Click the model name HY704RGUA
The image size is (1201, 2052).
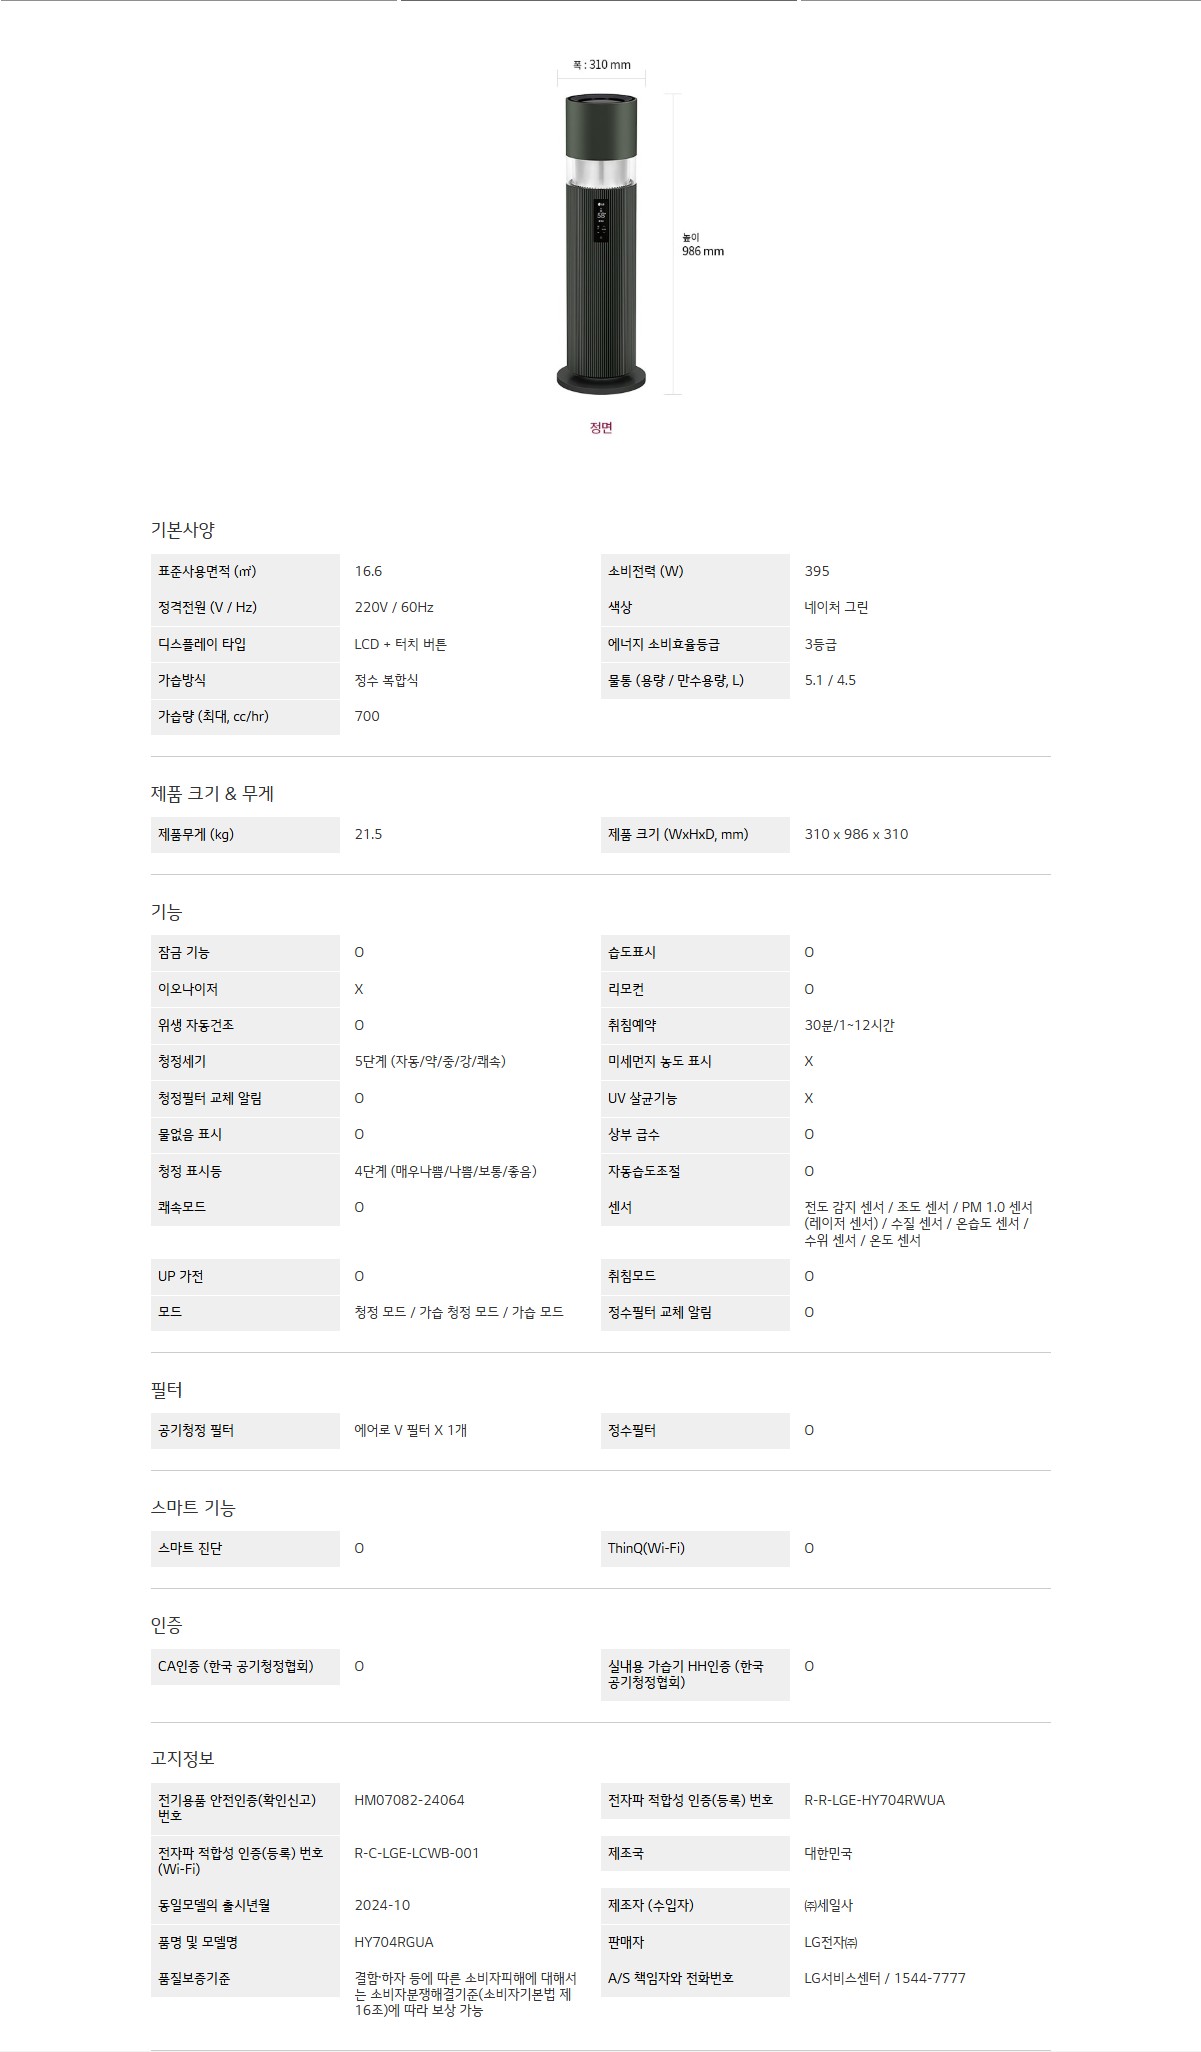click(394, 1942)
